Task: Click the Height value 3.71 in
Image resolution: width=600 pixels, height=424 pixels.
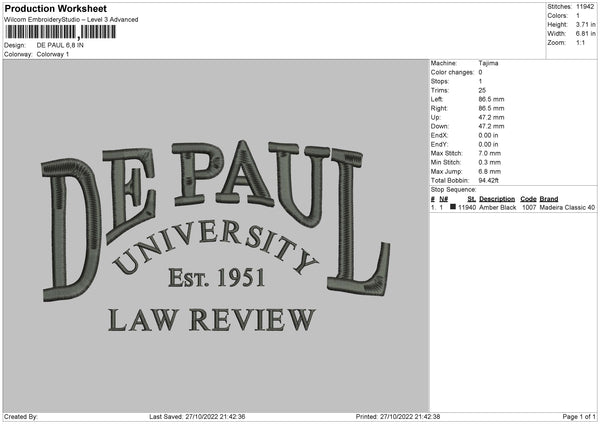Action: pos(585,24)
